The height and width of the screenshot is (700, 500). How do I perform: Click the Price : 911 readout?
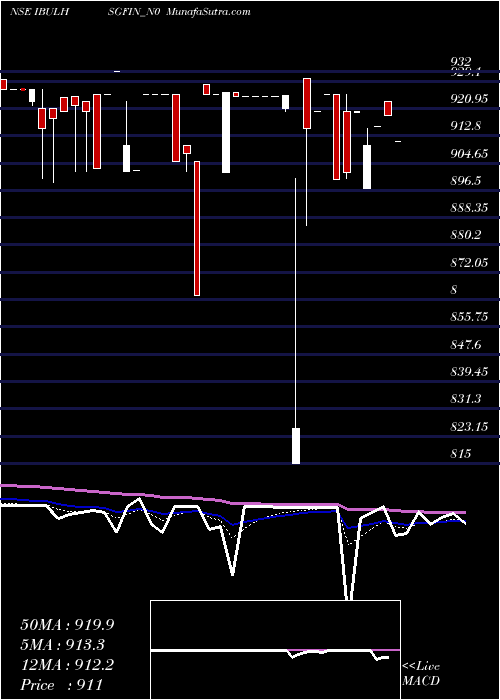click(x=61, y=685)
